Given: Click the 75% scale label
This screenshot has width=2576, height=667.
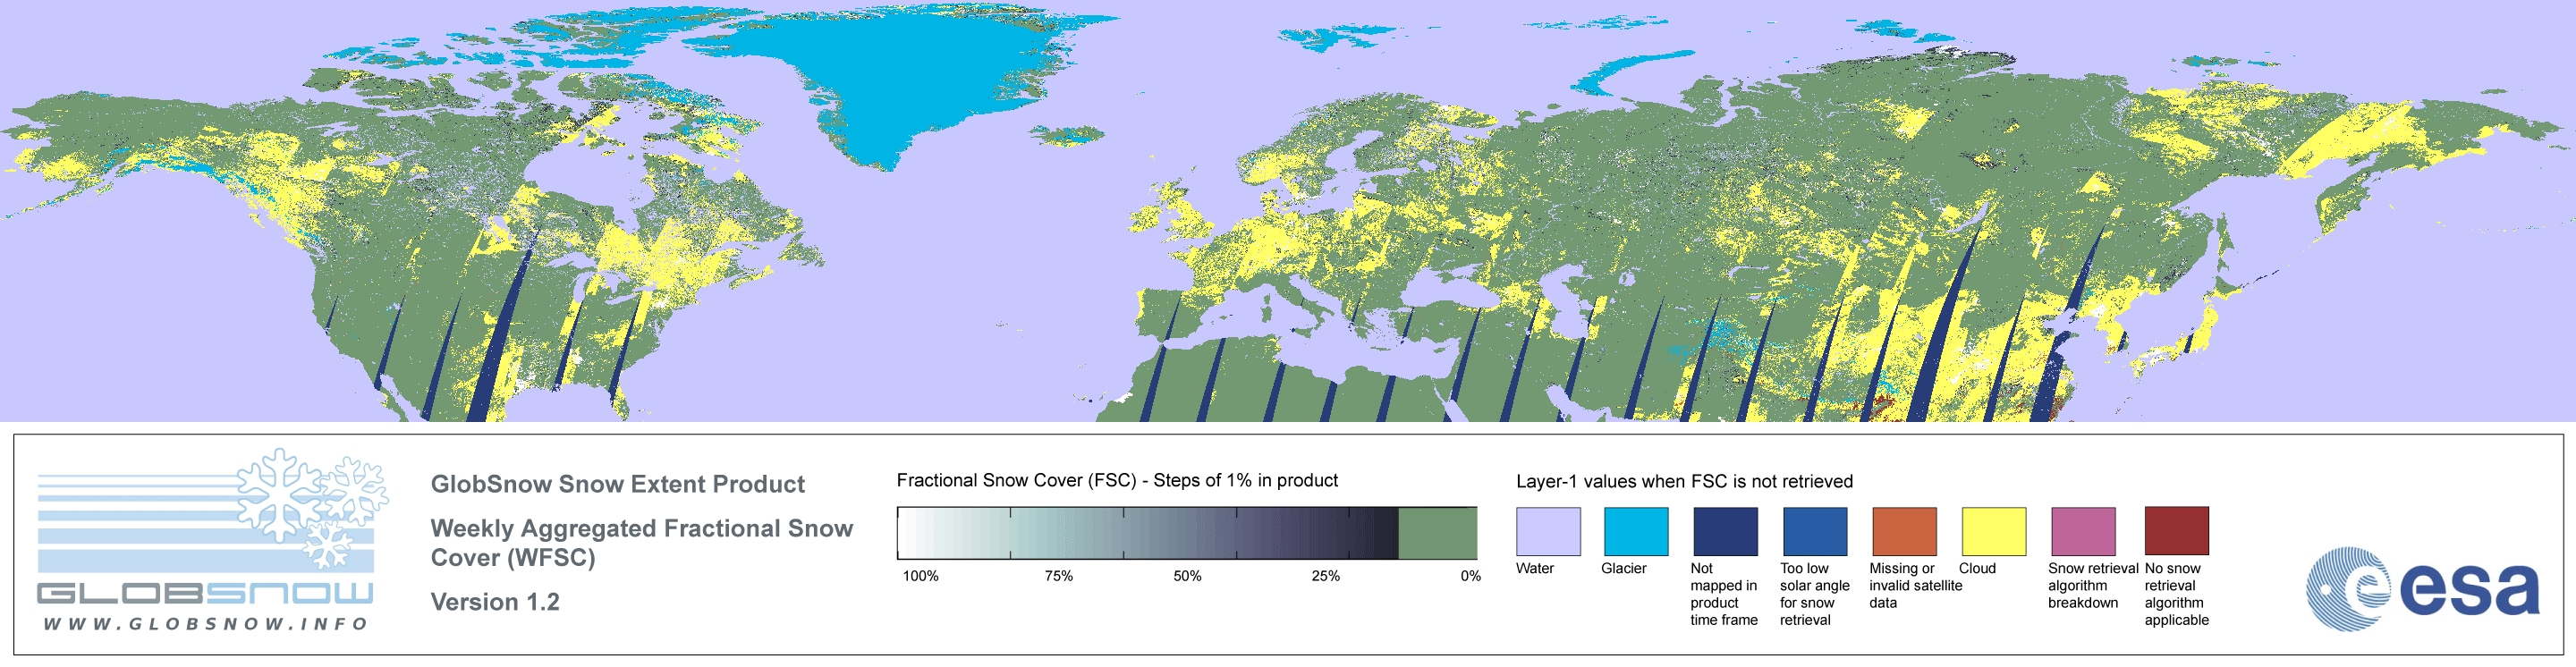Looking at the screenshot, I should point(1058,576).
